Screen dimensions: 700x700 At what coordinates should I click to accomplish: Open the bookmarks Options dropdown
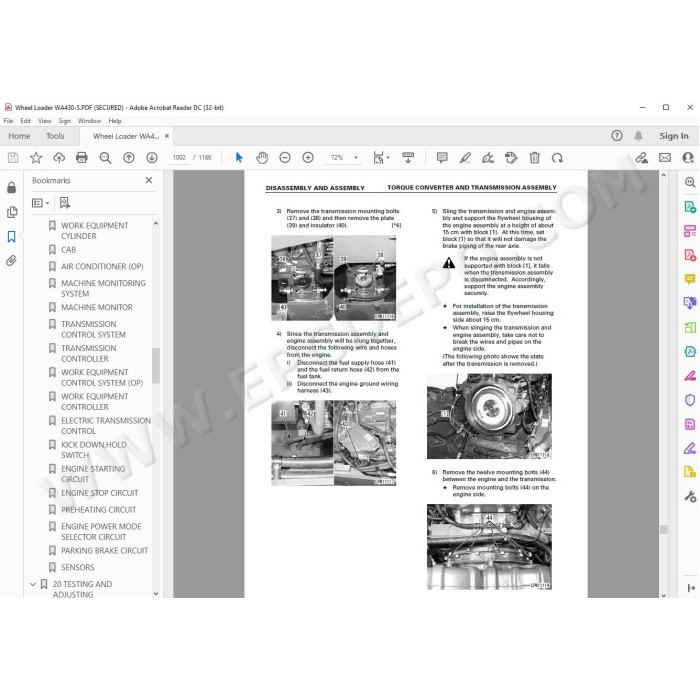click(40, 203)
